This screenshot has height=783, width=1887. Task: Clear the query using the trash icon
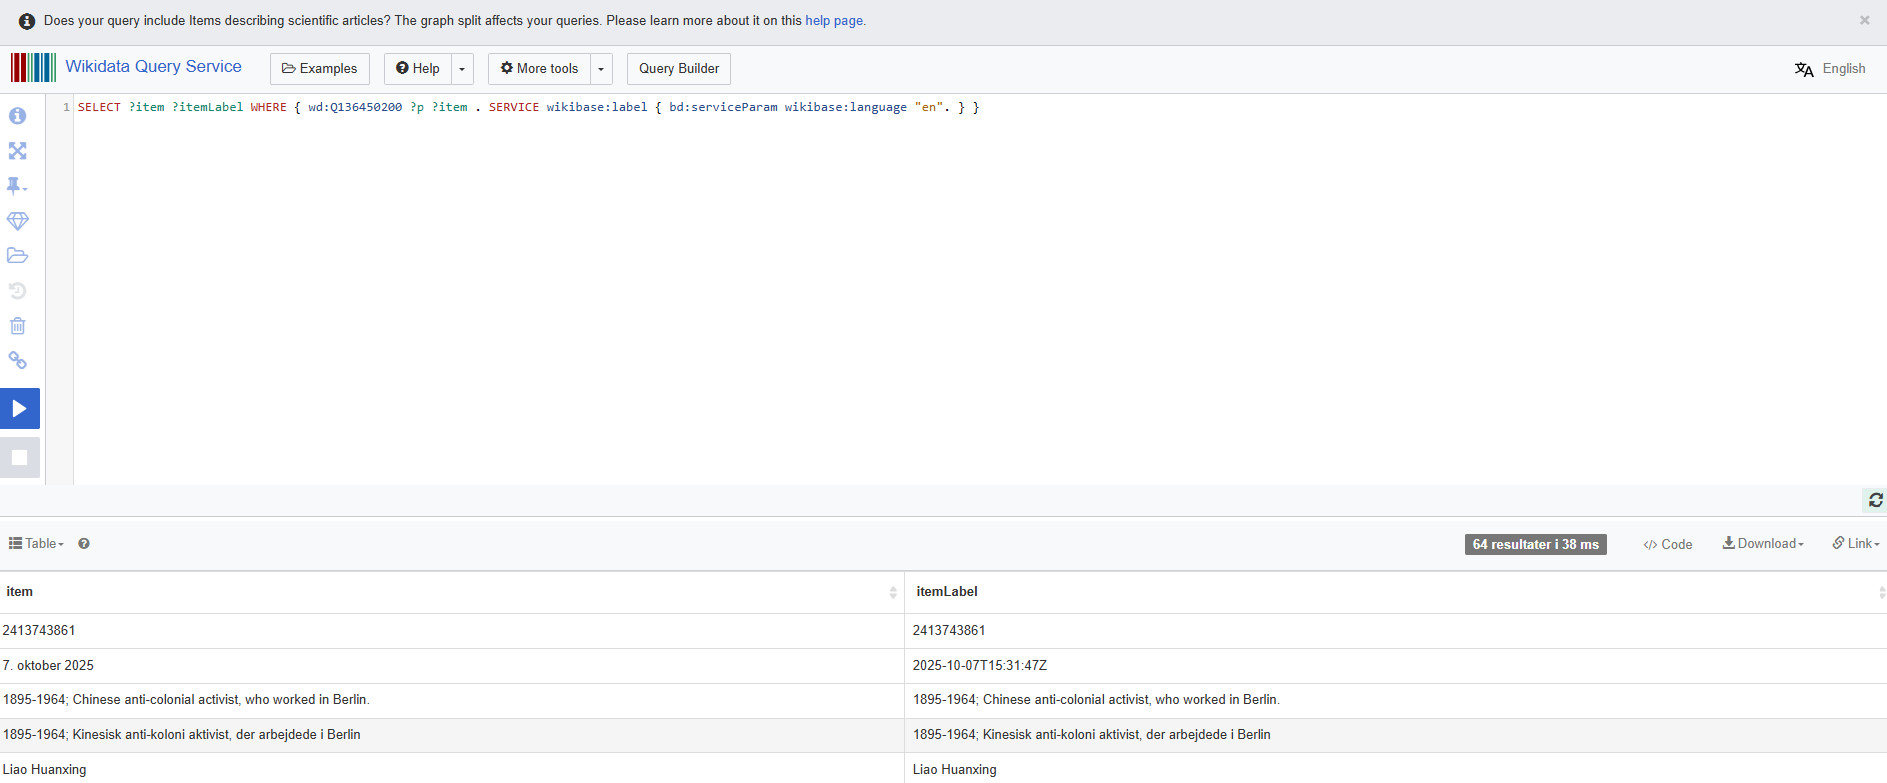pos(17,326)
